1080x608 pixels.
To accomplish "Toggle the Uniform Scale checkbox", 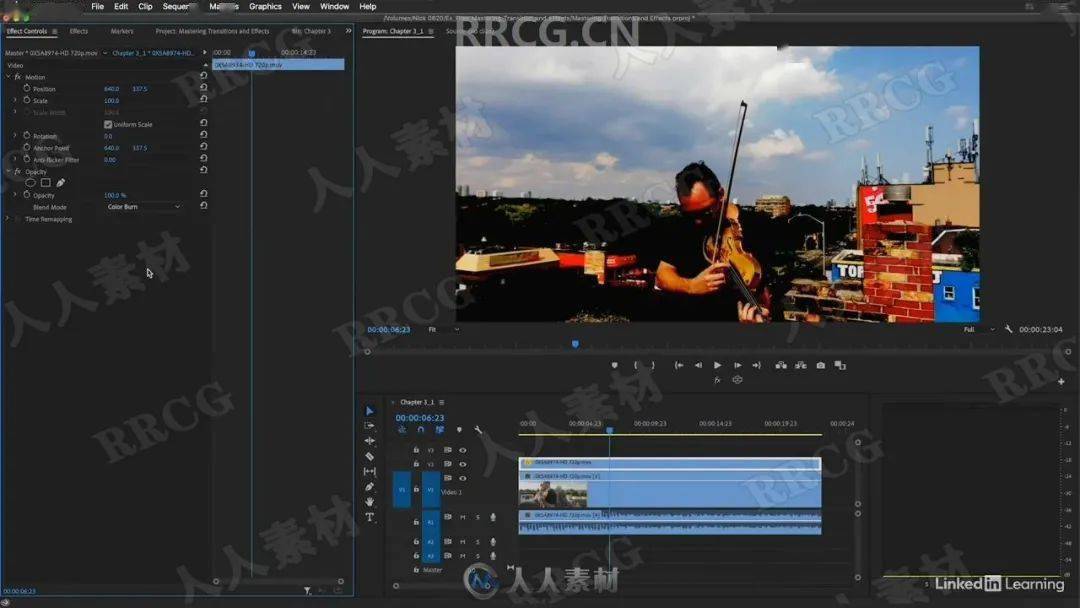I will (x=108, y=124).
